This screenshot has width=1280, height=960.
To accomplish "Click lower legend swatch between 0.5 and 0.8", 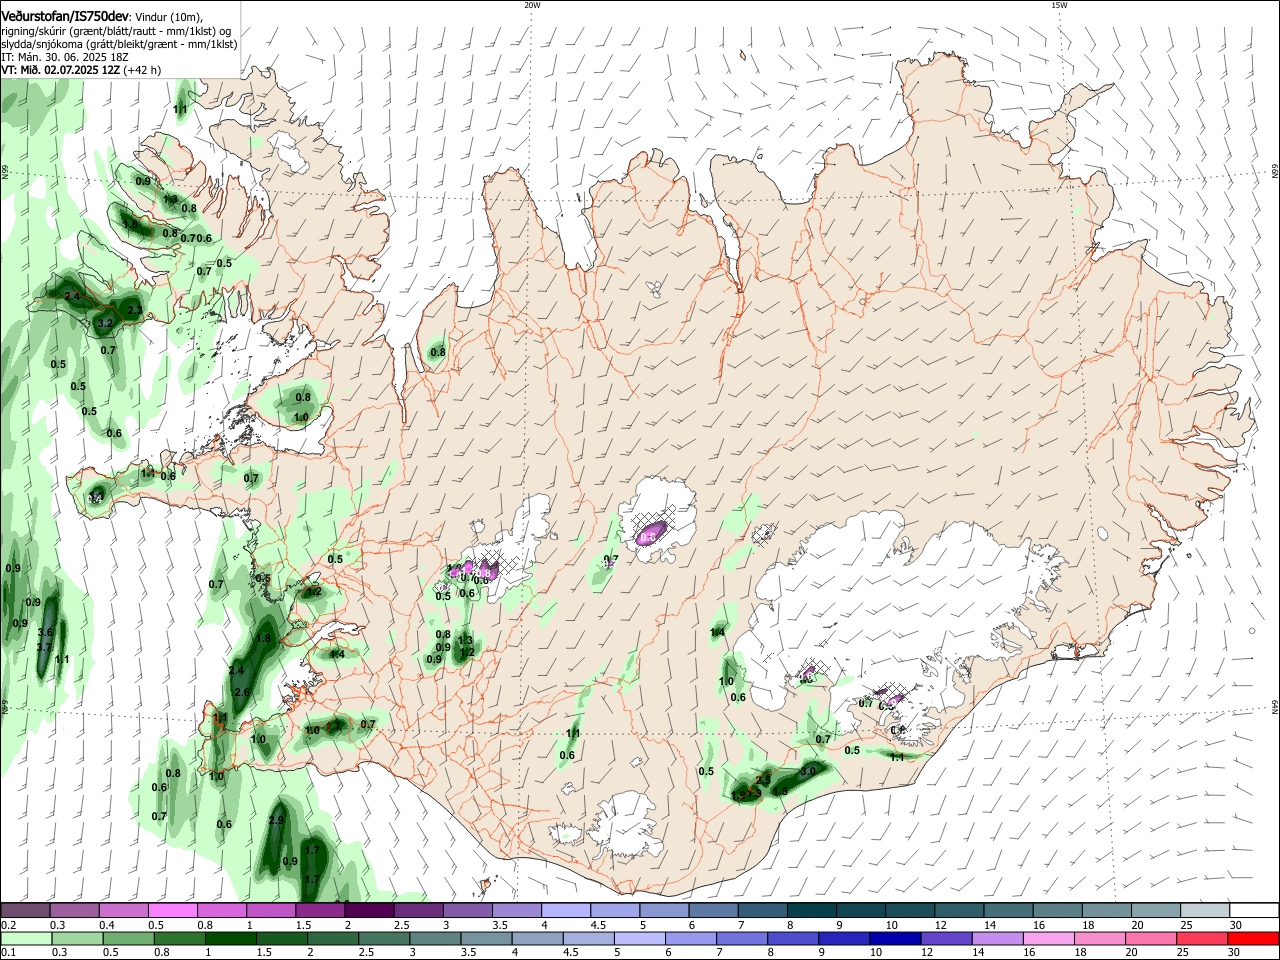I will point(128,938).
